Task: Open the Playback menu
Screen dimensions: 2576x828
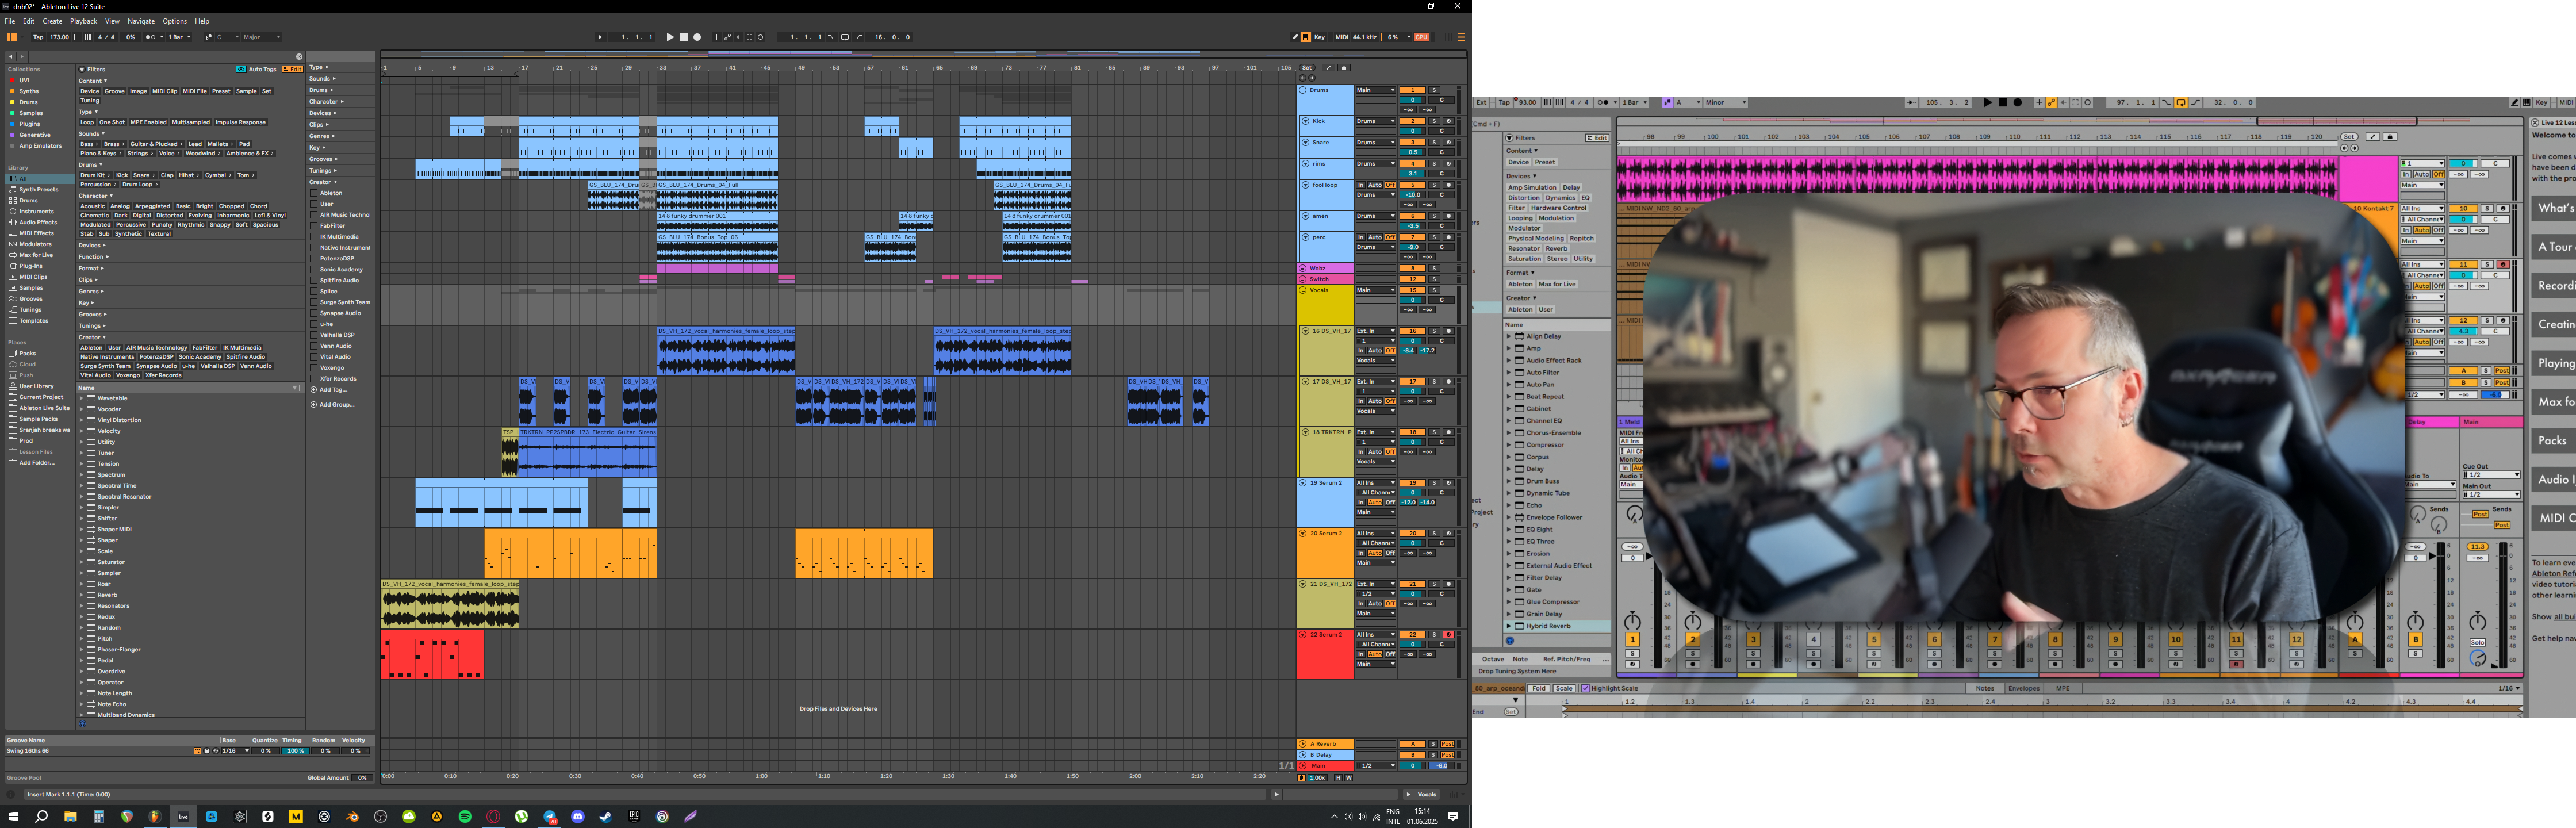Action: coord(83,21)
